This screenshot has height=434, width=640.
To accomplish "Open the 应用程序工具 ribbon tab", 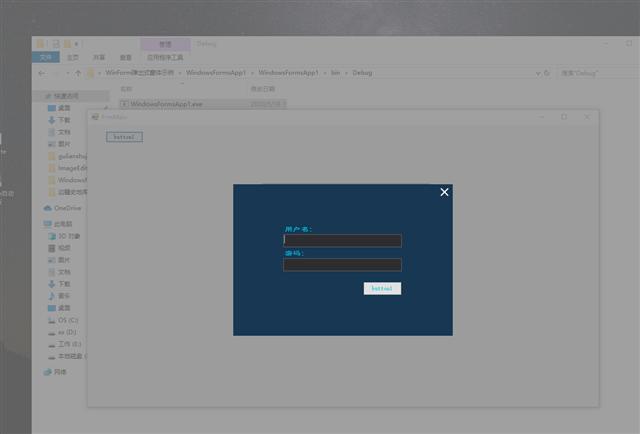I will (x=165, y=58).
